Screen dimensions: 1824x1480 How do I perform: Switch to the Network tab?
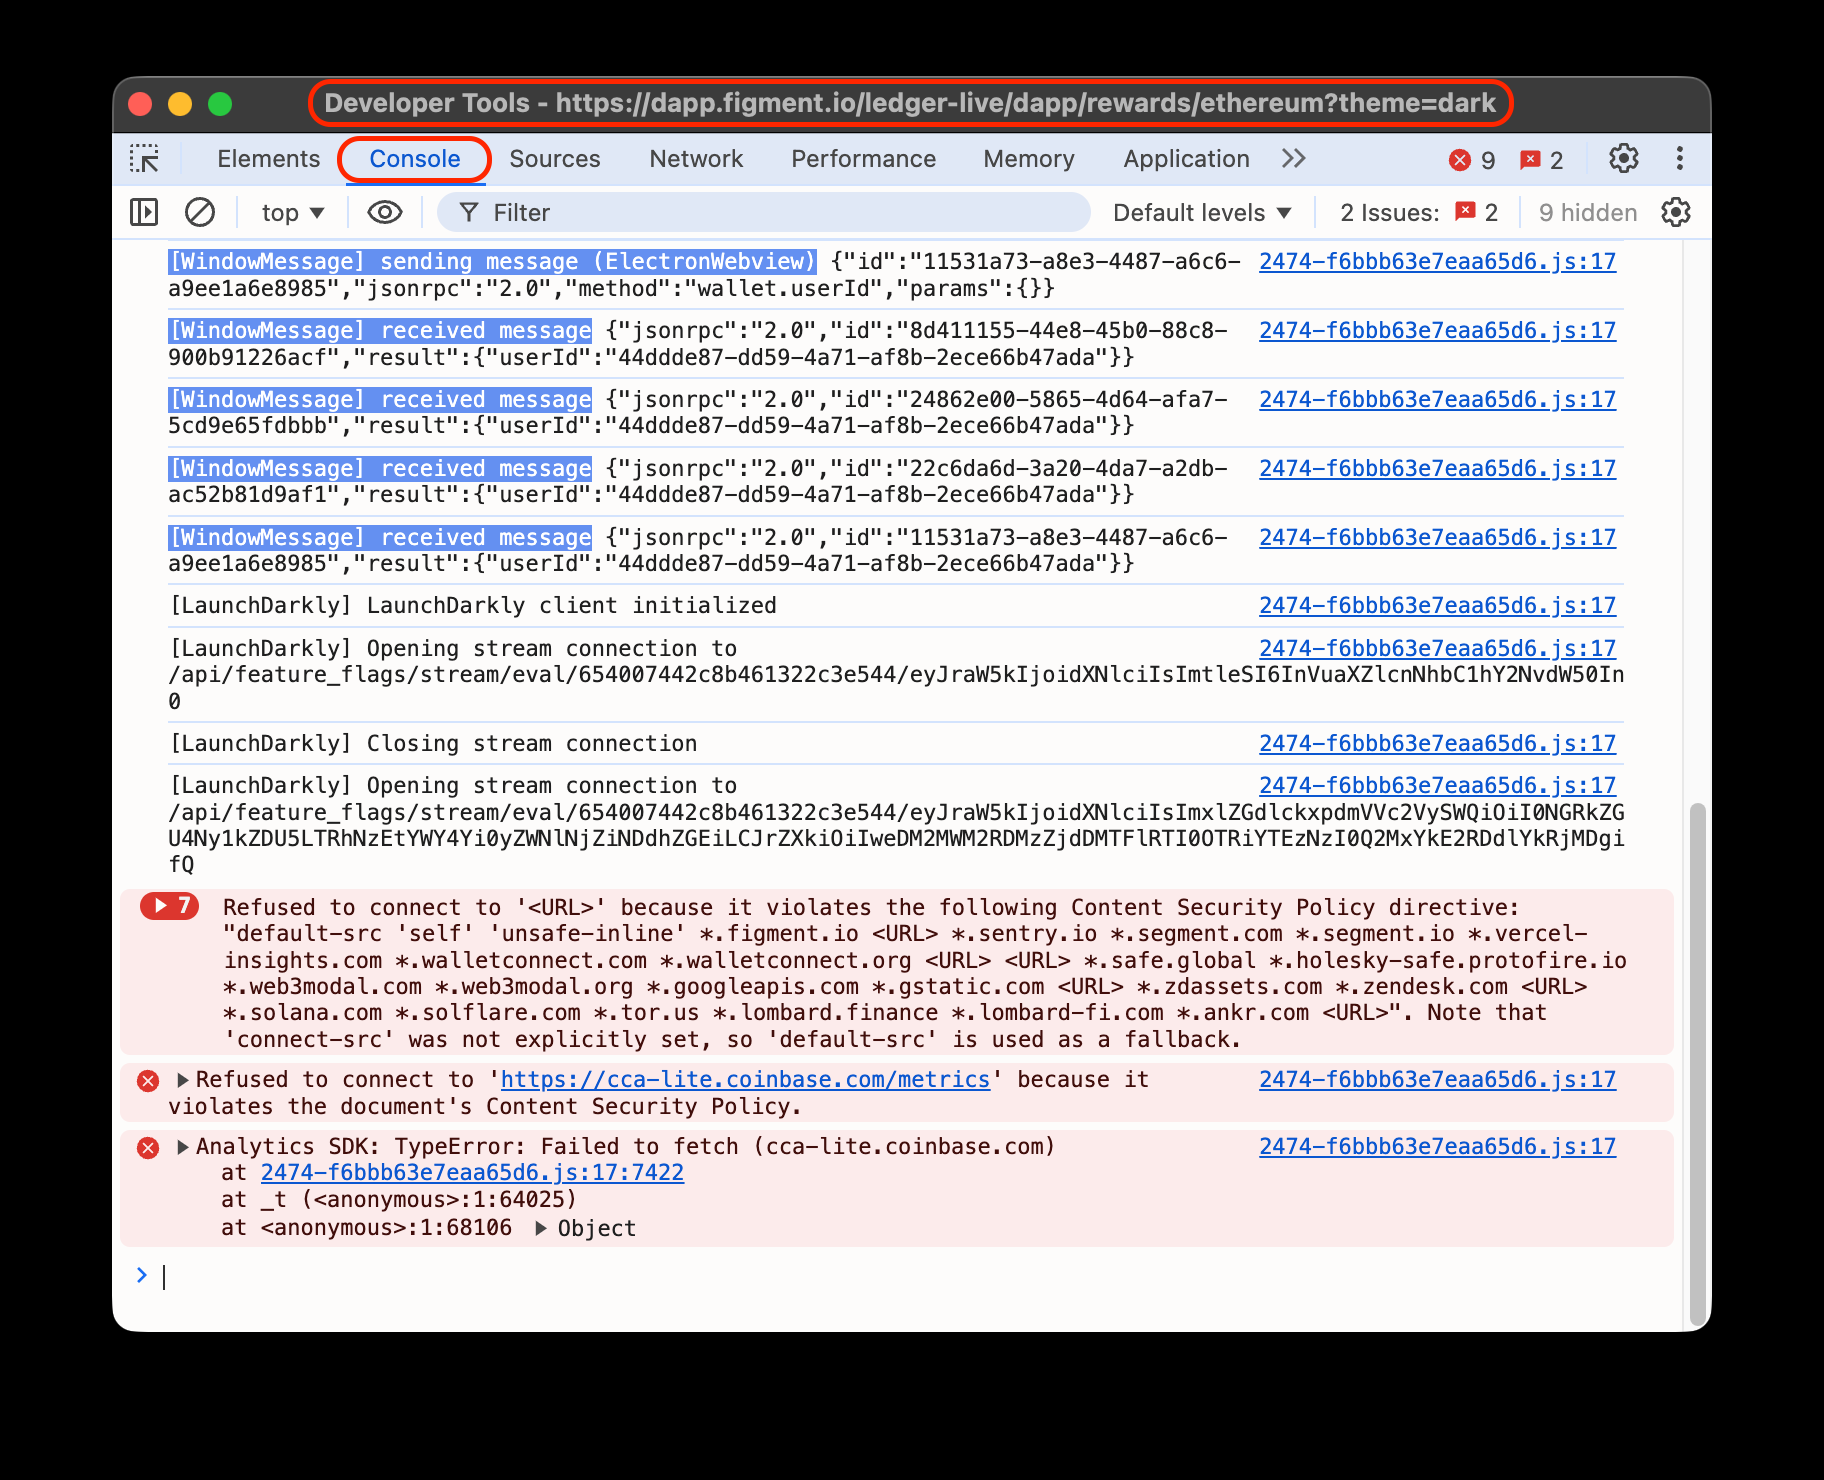point(696,159)
